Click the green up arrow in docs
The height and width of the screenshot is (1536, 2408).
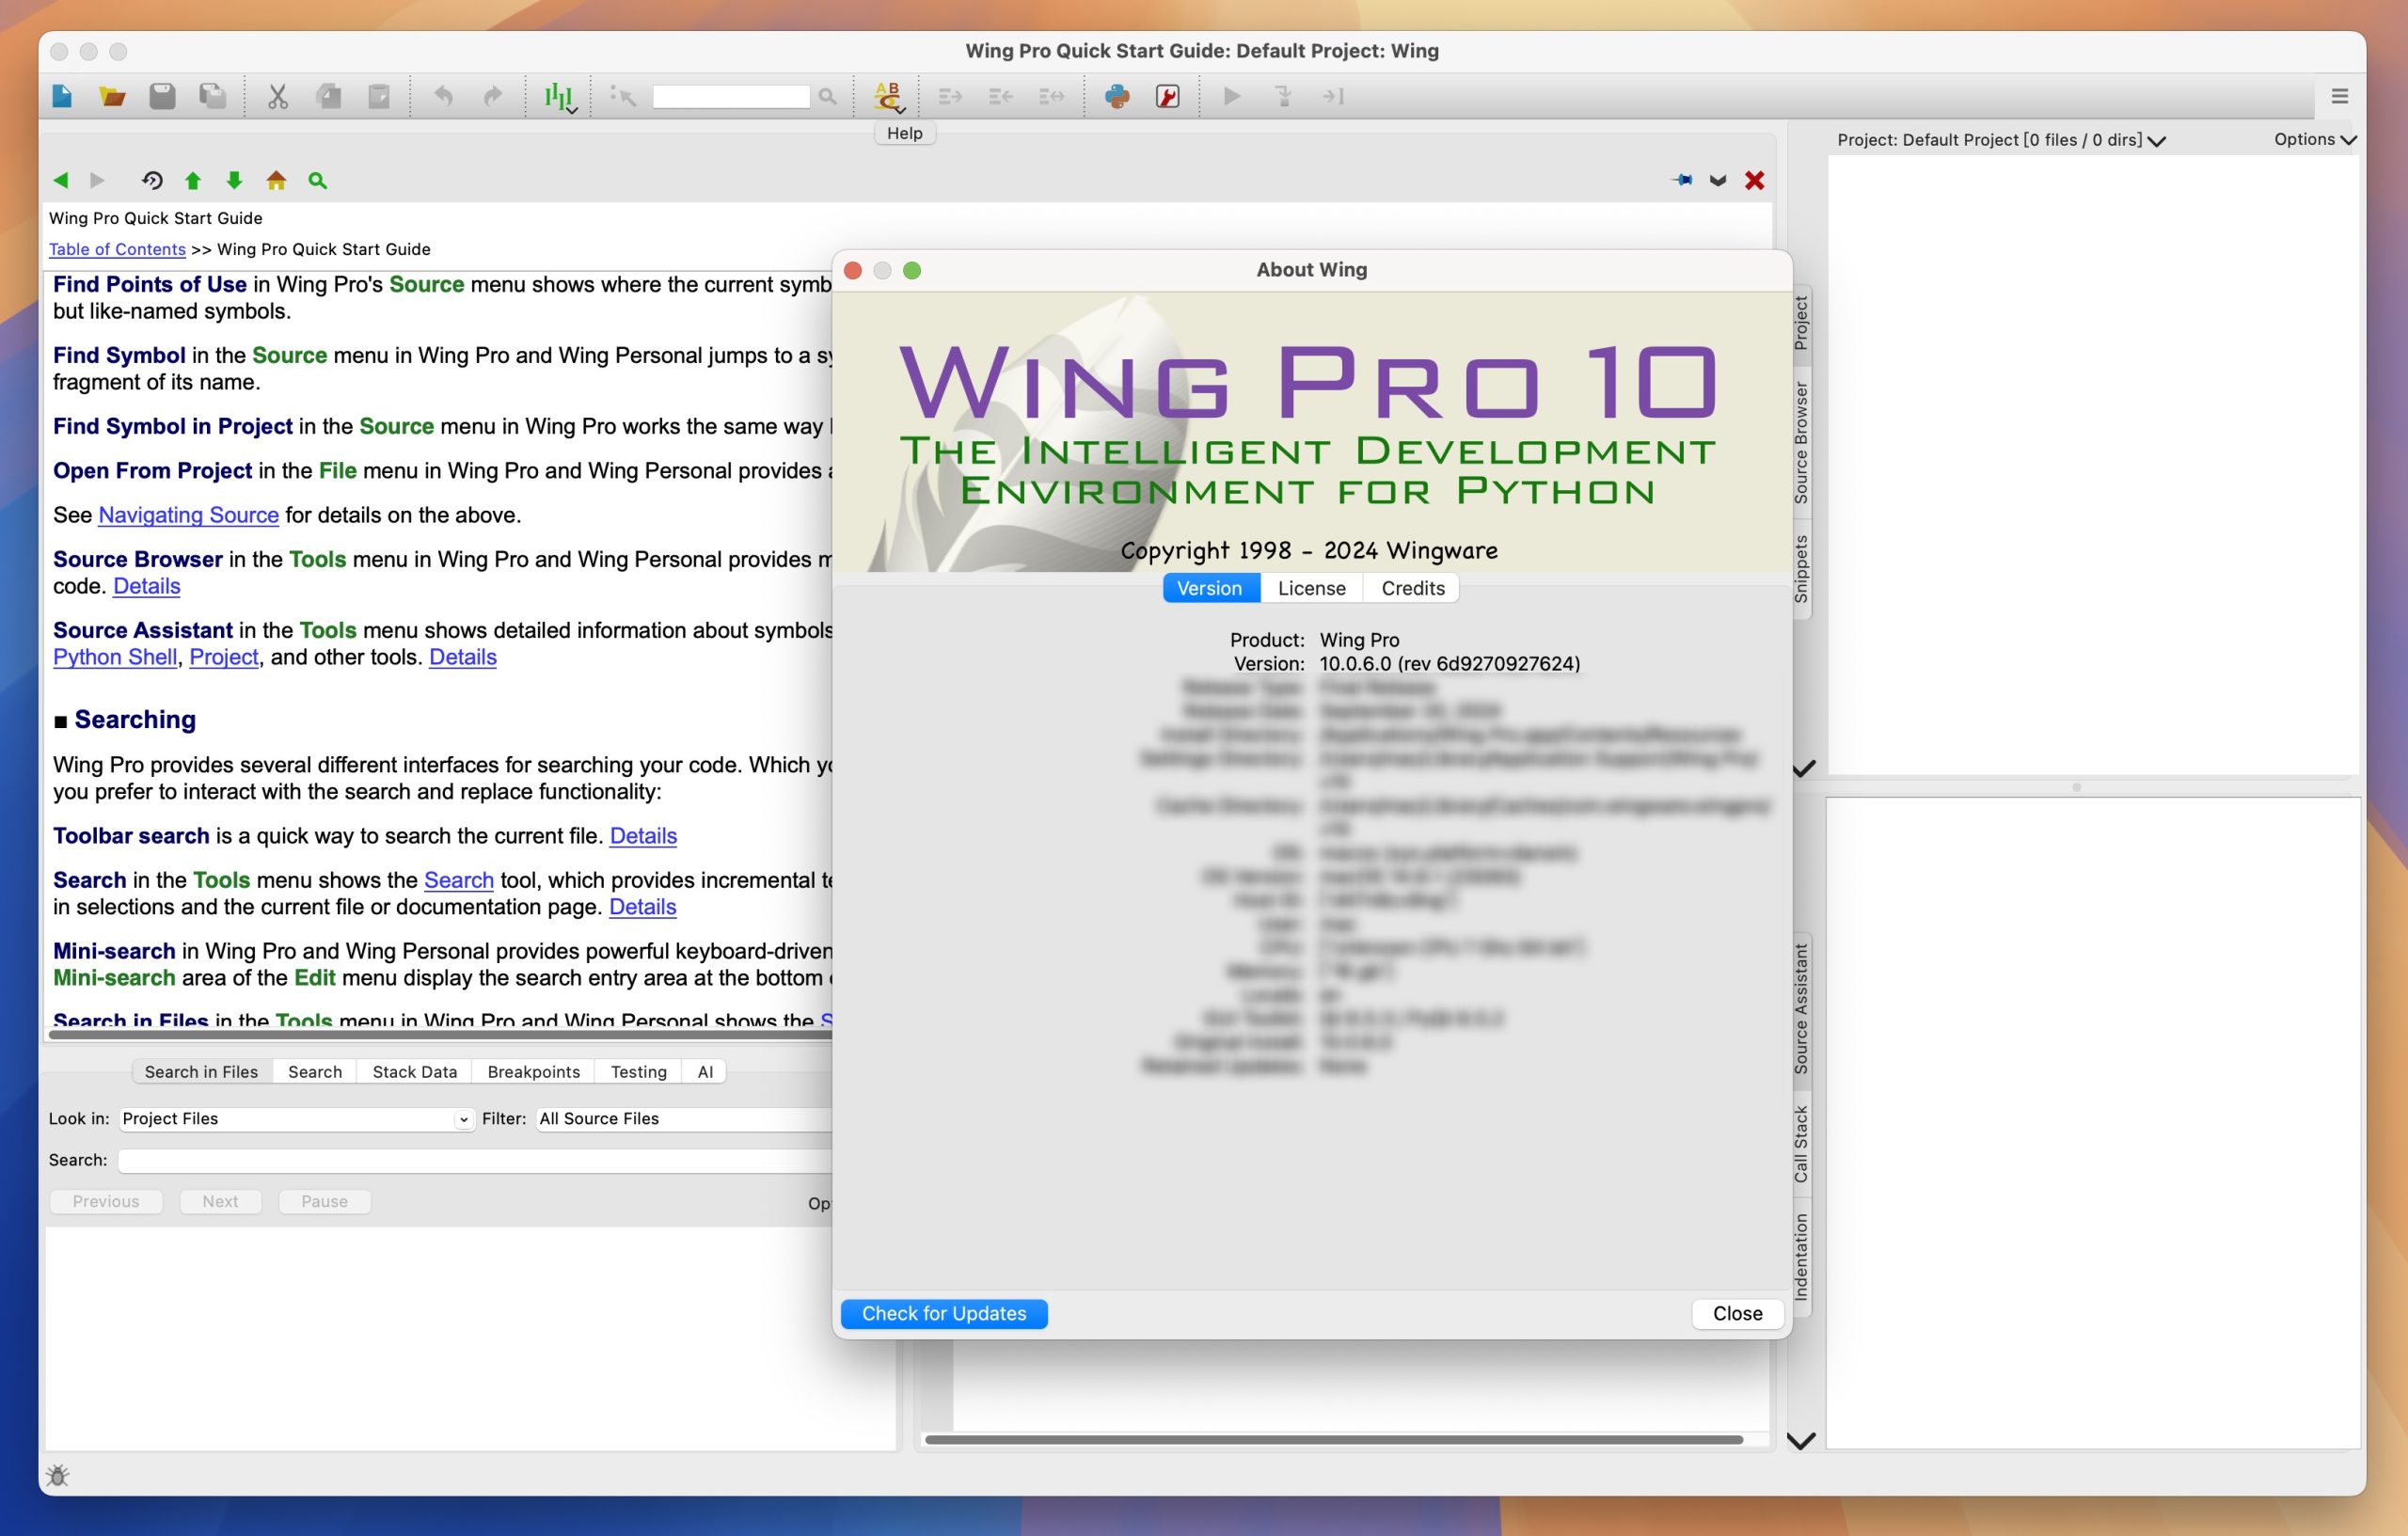[193, 180]
